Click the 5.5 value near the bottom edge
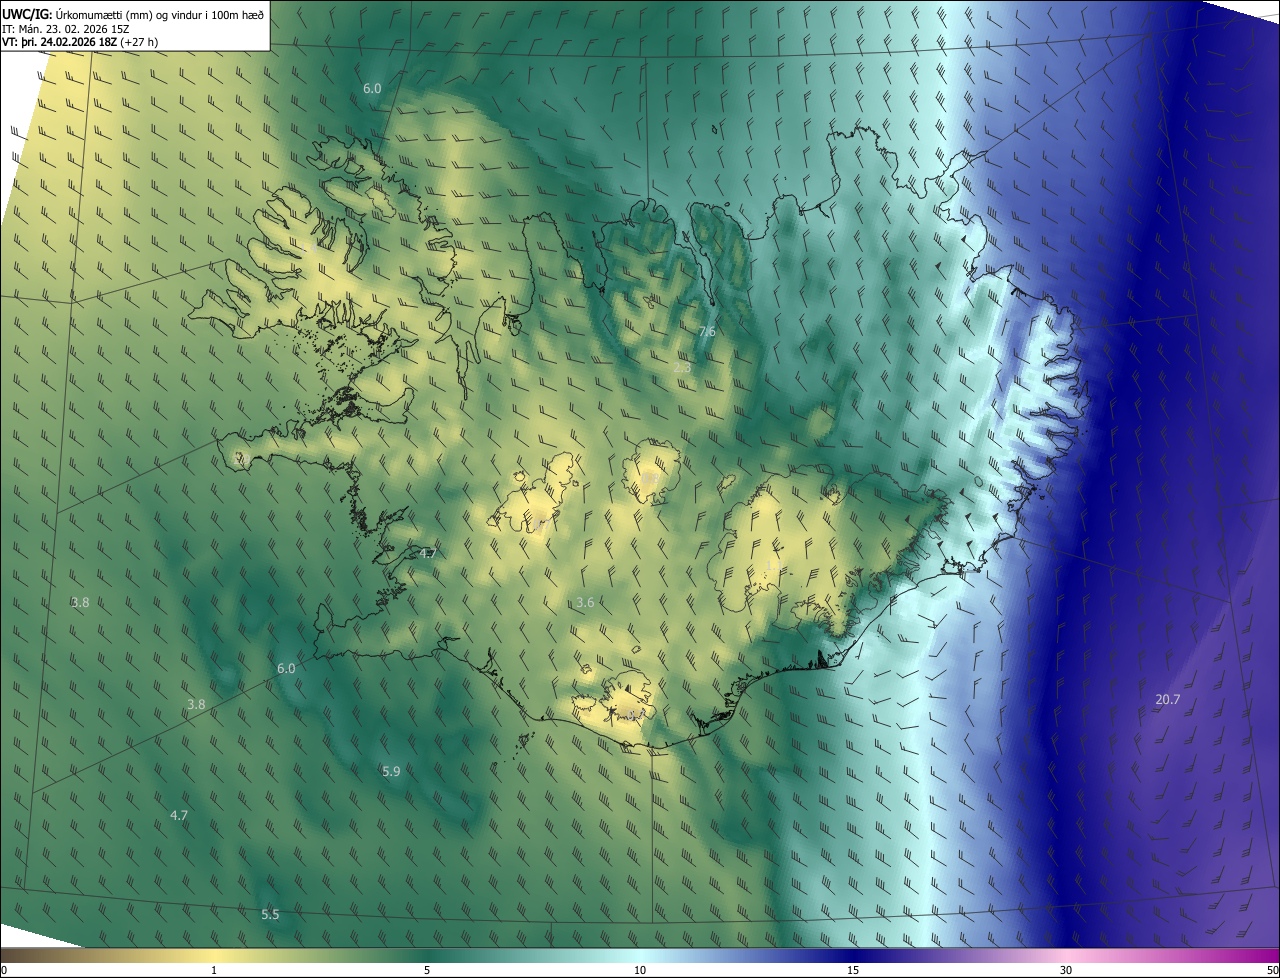 (x=270, y=914)
